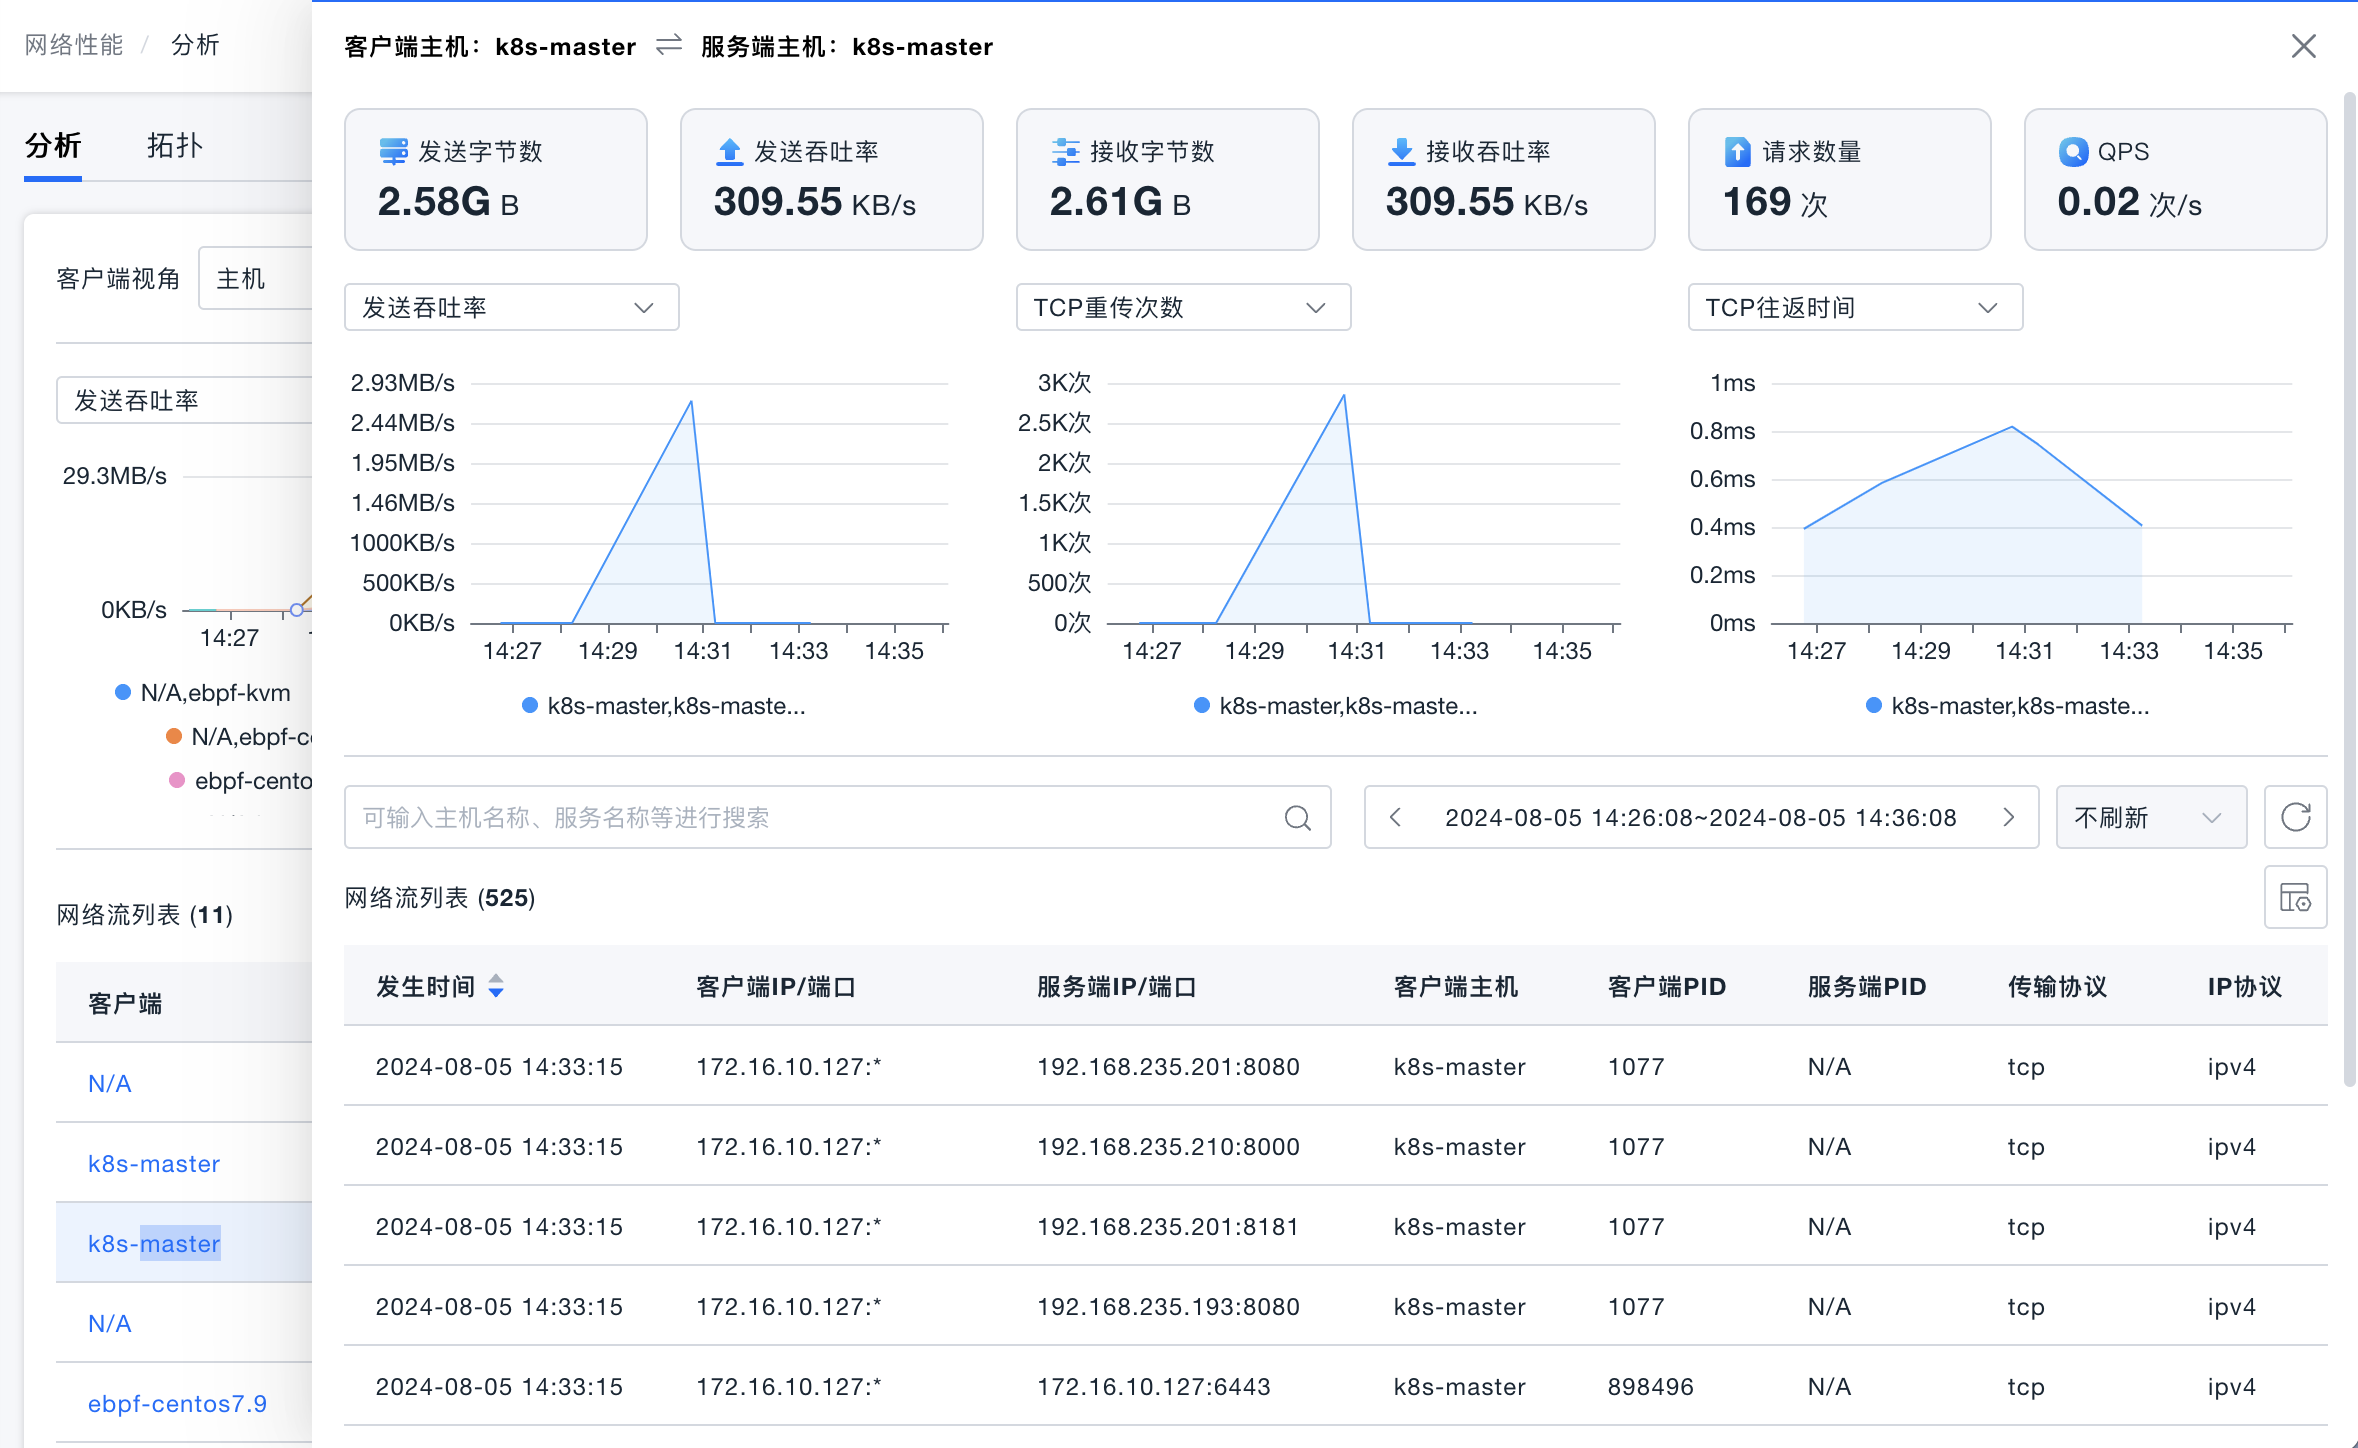
Task: Click the search magnifier icon in the search box
Action: [x=1297, y=818]
